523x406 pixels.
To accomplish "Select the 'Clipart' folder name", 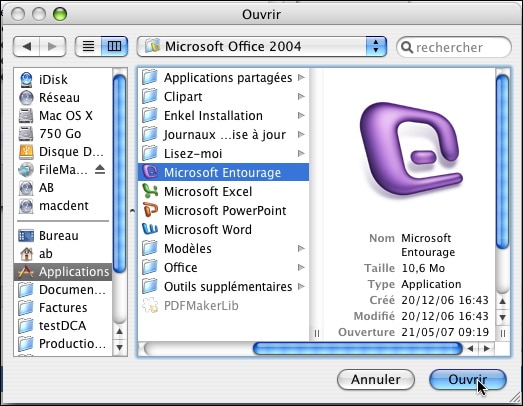I will [183, 97].
